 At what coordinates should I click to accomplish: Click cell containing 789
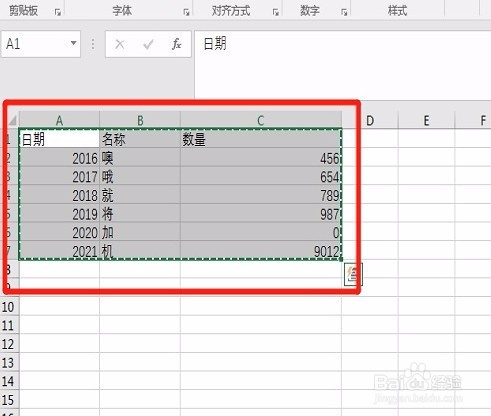261,195
